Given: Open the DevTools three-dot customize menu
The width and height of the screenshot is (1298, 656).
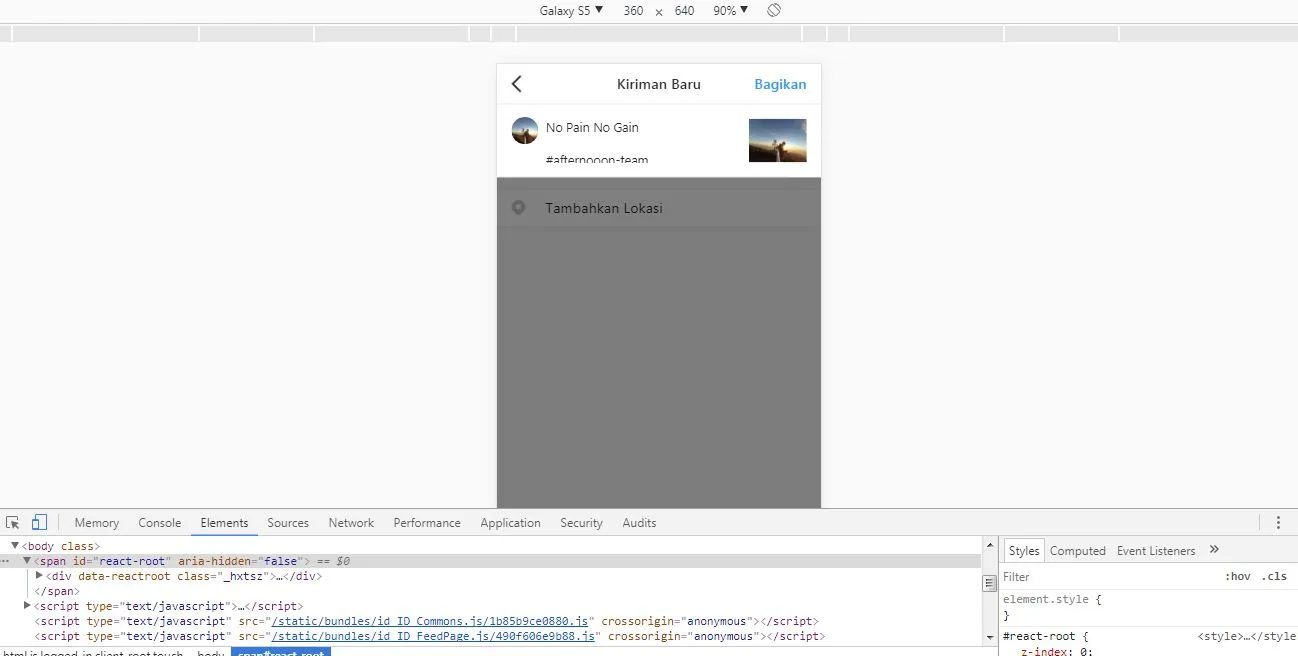Looking at the screenshot, I should click(1277, 522).
